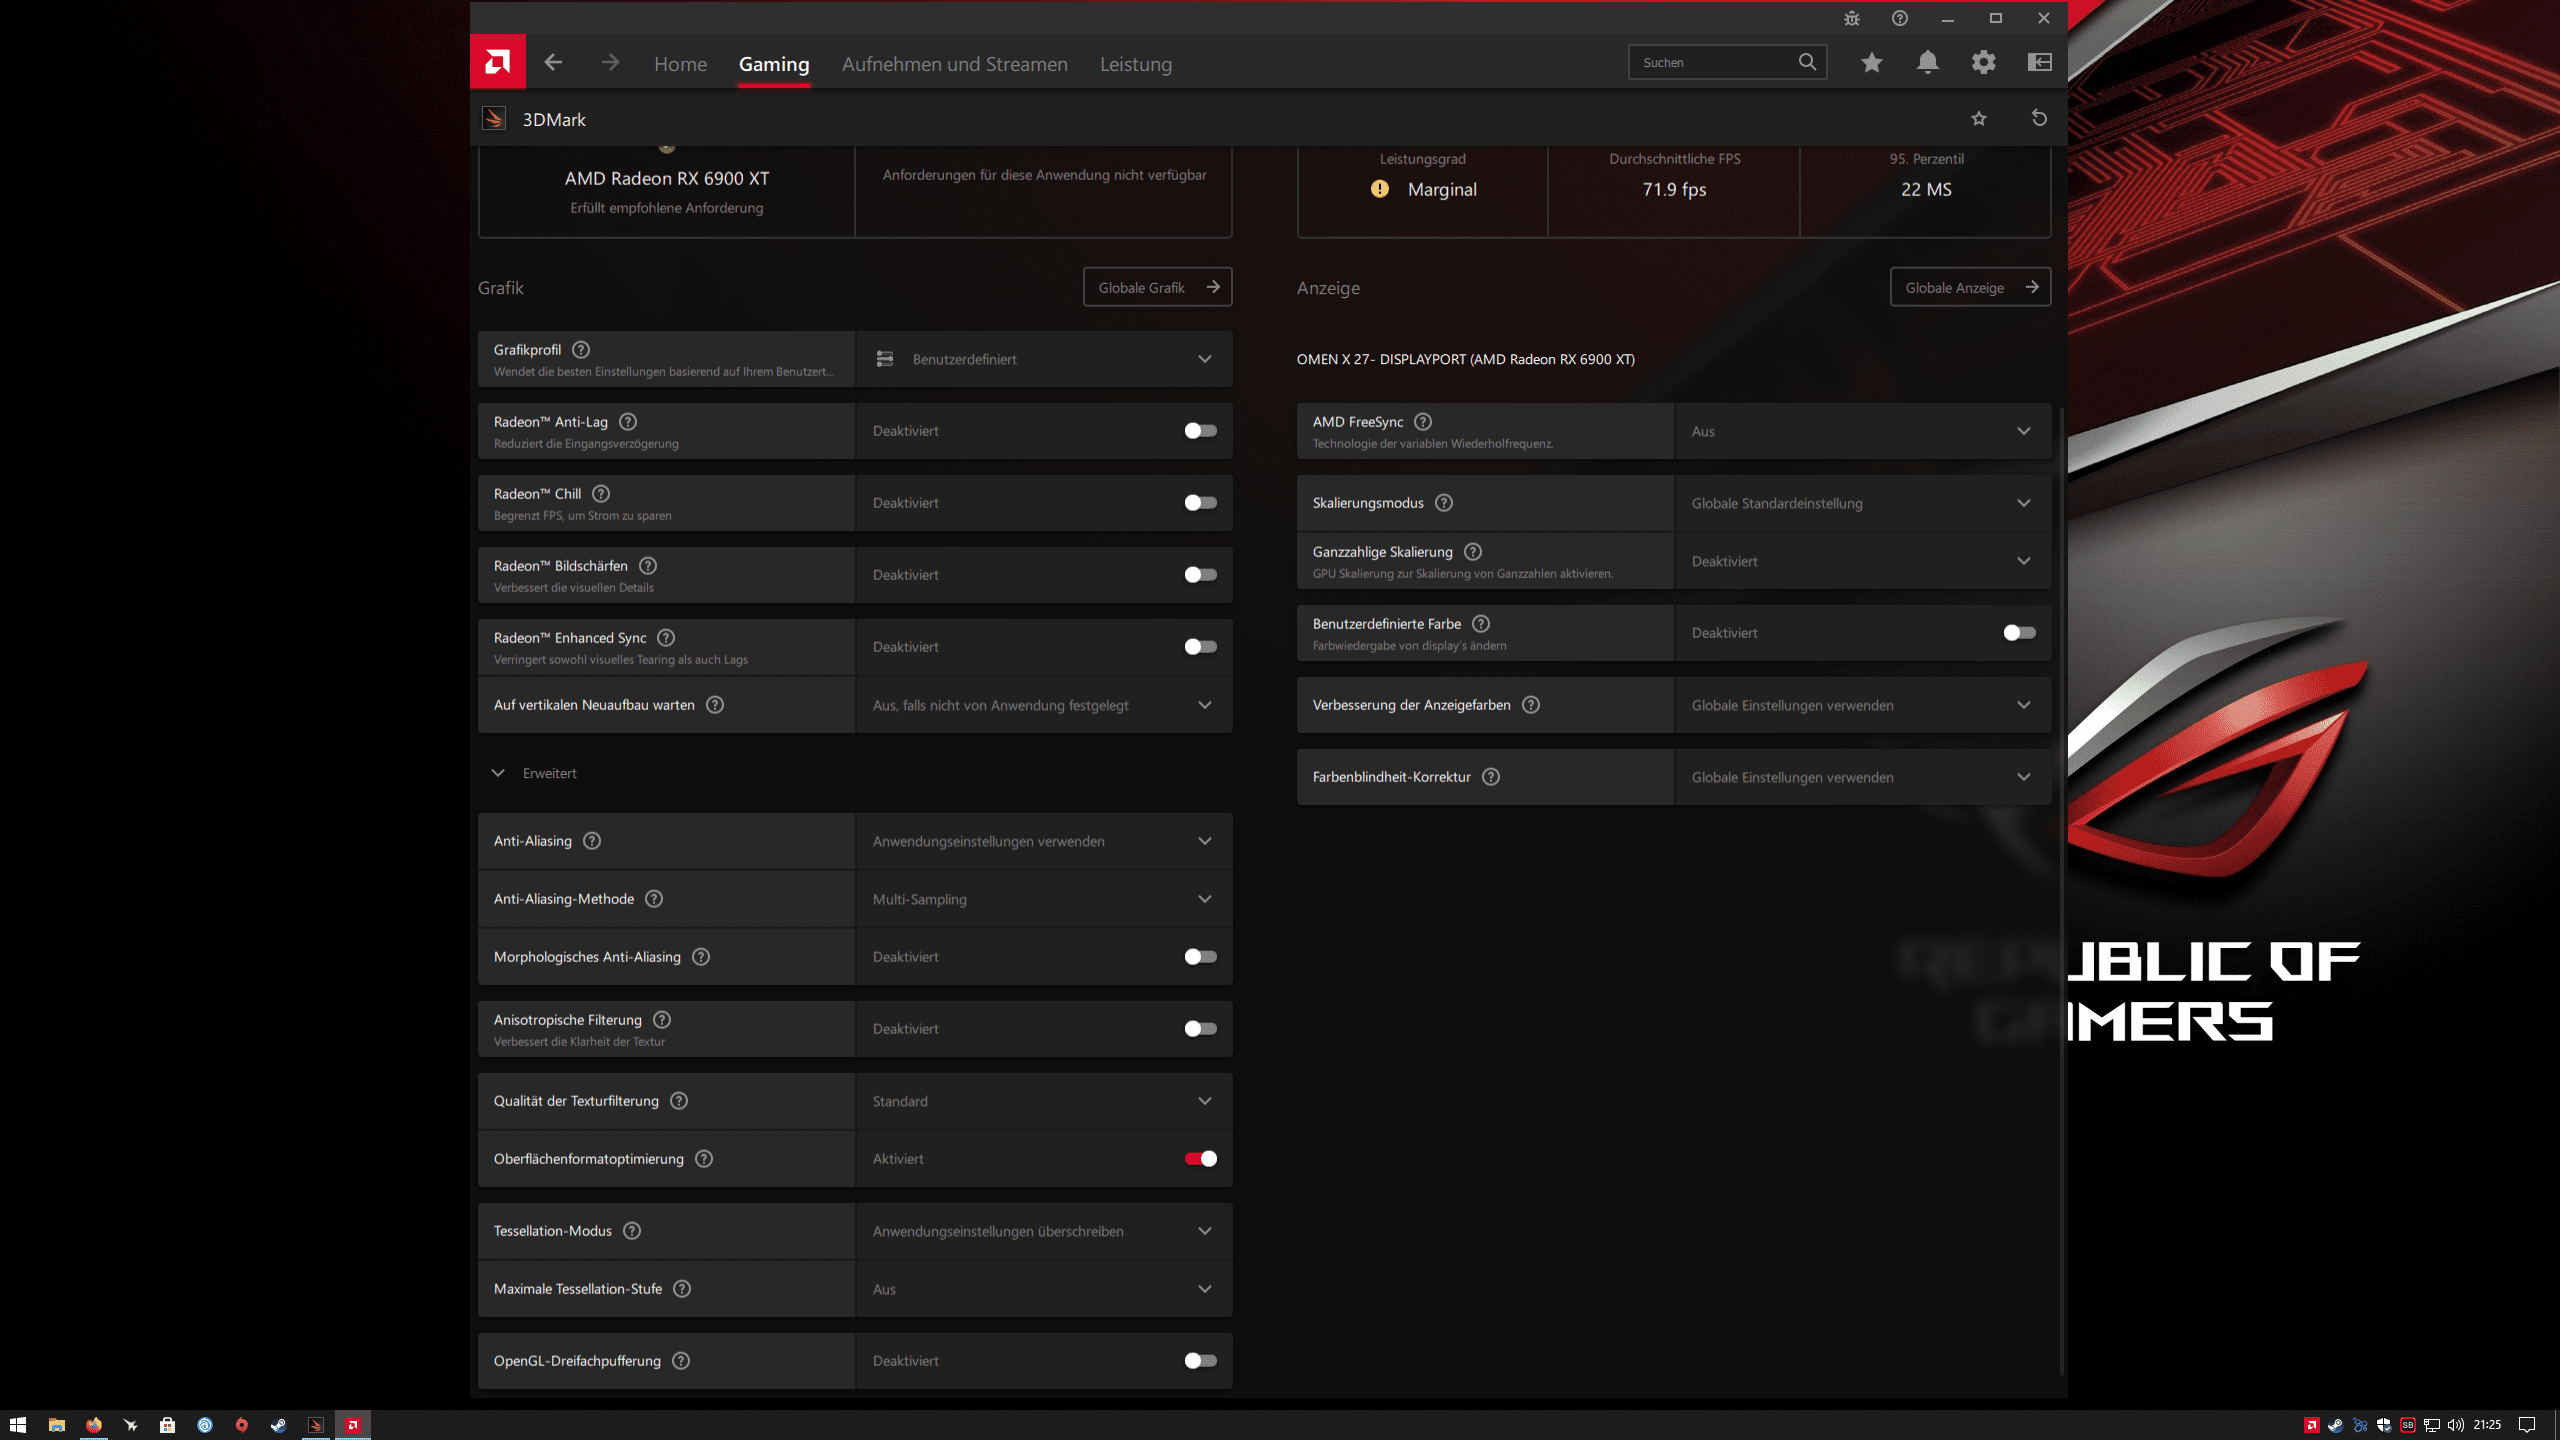Open settings gear icon
Screen dimensions: 2560x1440
[1984, 63]
